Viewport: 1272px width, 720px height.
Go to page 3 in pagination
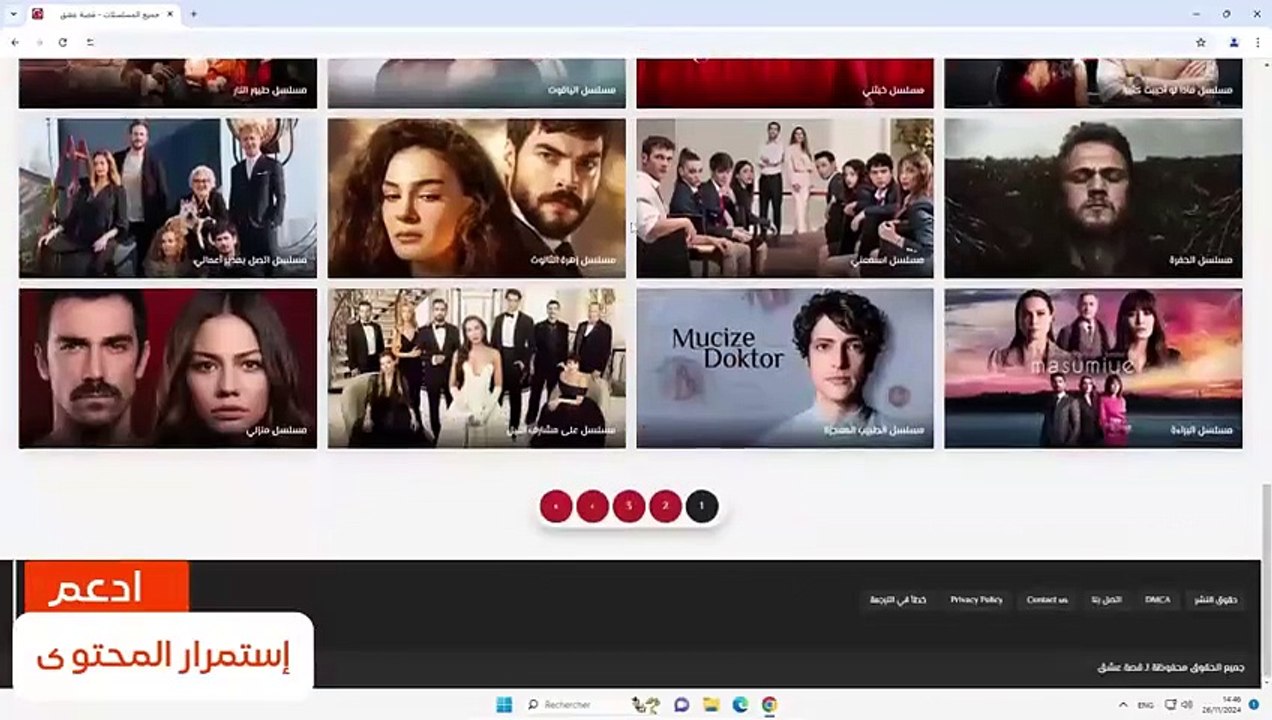629,506
